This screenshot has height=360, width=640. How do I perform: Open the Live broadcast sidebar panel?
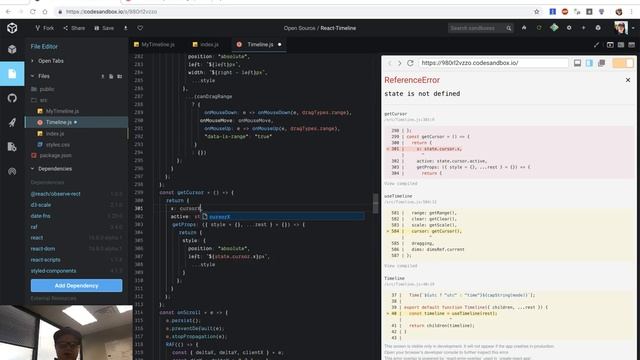[x=12, y=171]
